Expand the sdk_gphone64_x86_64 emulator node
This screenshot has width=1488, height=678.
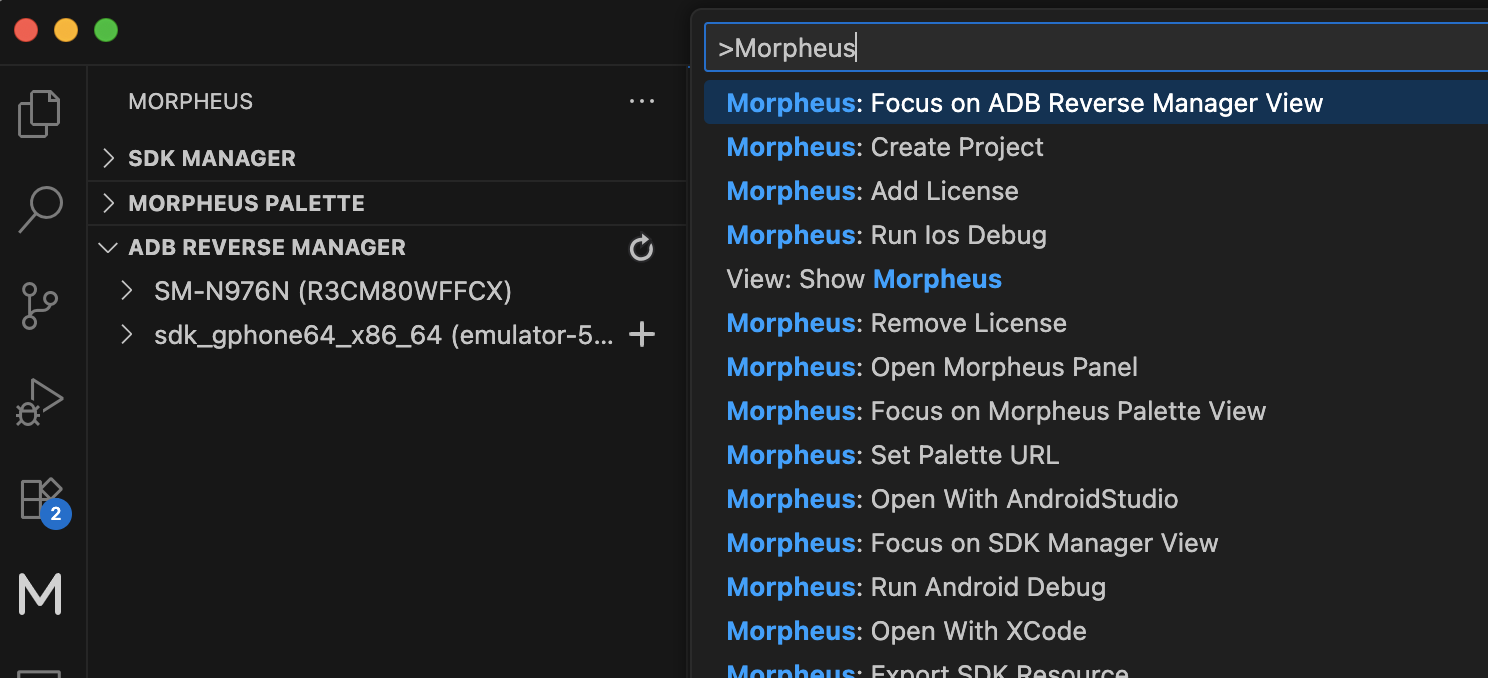click(x=127, y=335)
